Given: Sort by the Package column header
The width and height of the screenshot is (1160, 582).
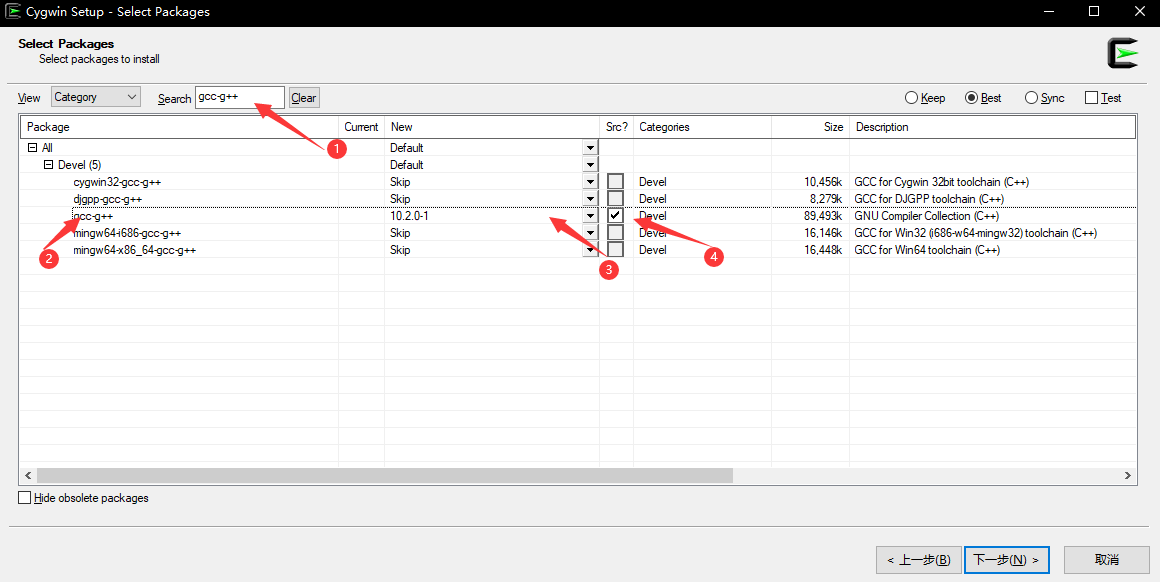Looking at the screenshot, I should (180, 127).
